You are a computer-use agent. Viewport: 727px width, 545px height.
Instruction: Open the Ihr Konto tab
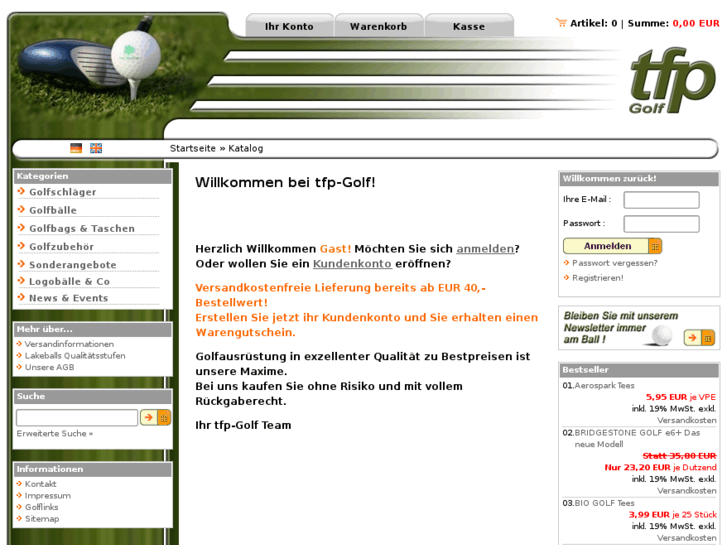[x=289, y=26]
